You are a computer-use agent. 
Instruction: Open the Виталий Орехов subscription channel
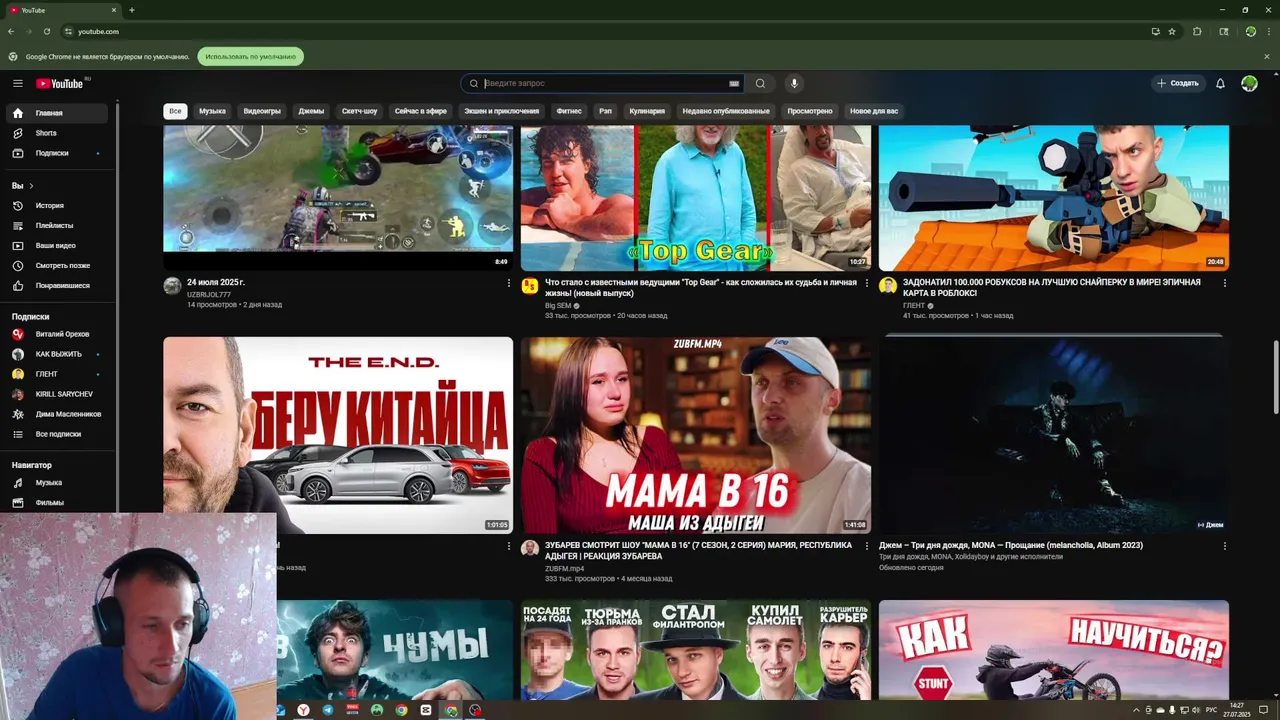coord(59,334)
